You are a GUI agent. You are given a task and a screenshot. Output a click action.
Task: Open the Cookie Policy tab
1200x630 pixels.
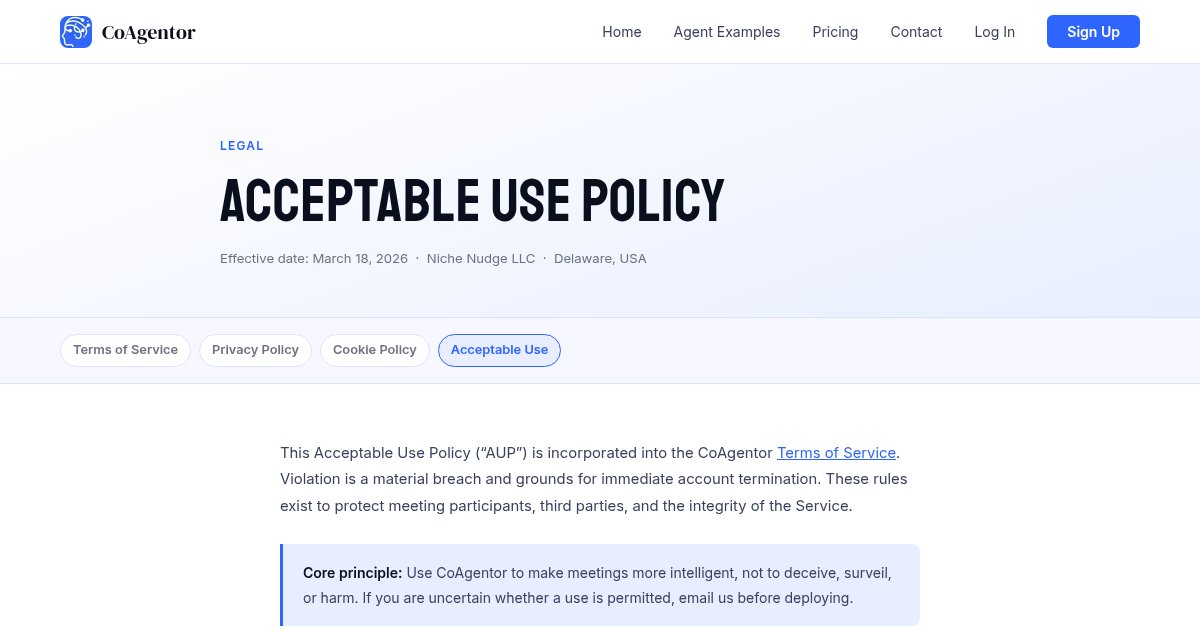click(x=374, y=350)
